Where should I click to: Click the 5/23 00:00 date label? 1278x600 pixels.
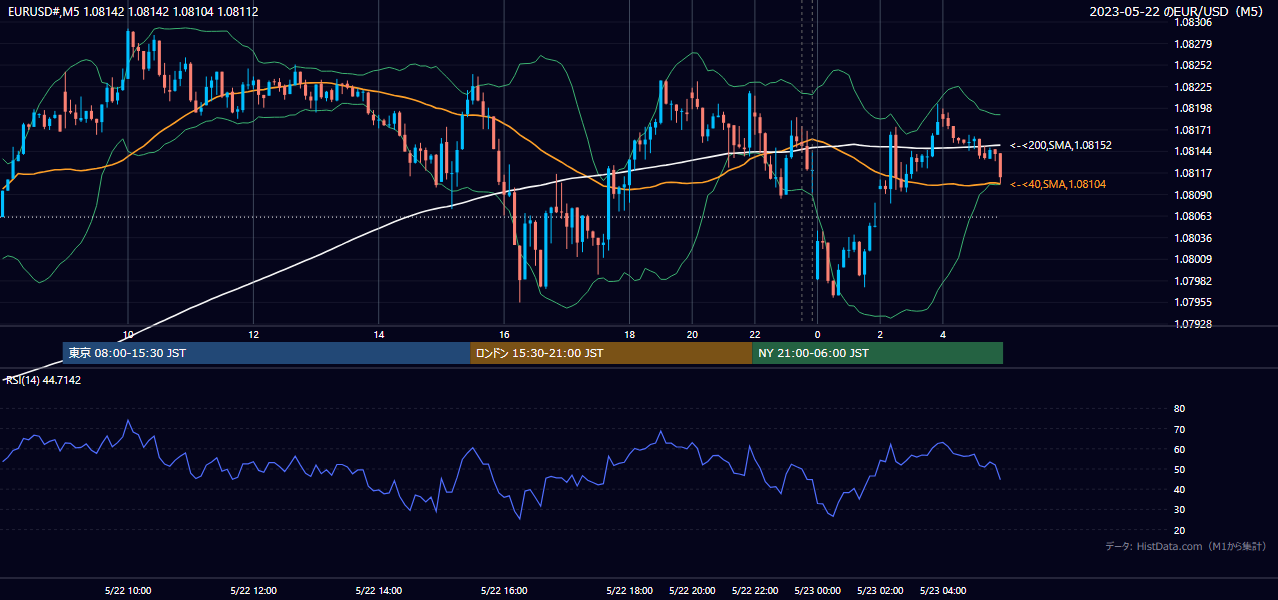(817, 590)
